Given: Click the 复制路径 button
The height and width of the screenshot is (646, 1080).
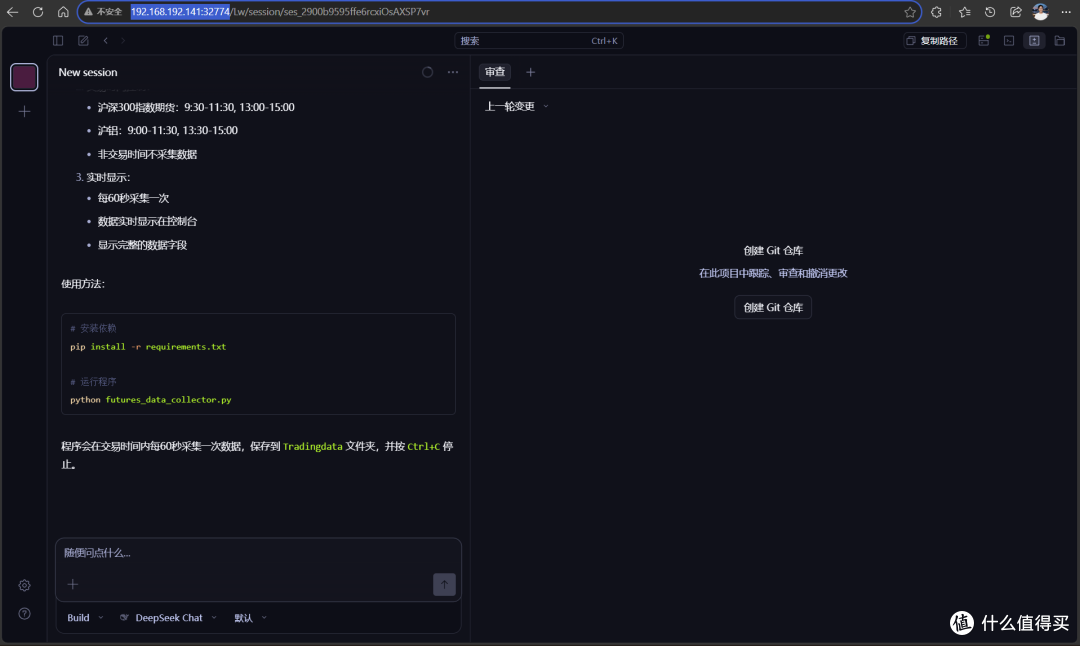Looking at the screenshot, I should point(934,41).
